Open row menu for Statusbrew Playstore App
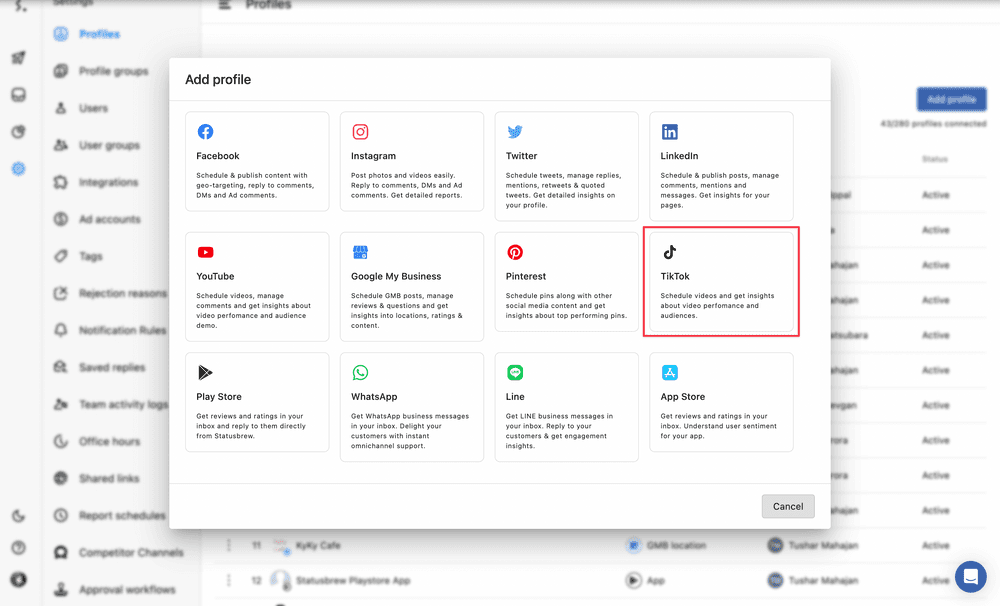This screenshot has height=606, width=1000. (x=229, y=580)
